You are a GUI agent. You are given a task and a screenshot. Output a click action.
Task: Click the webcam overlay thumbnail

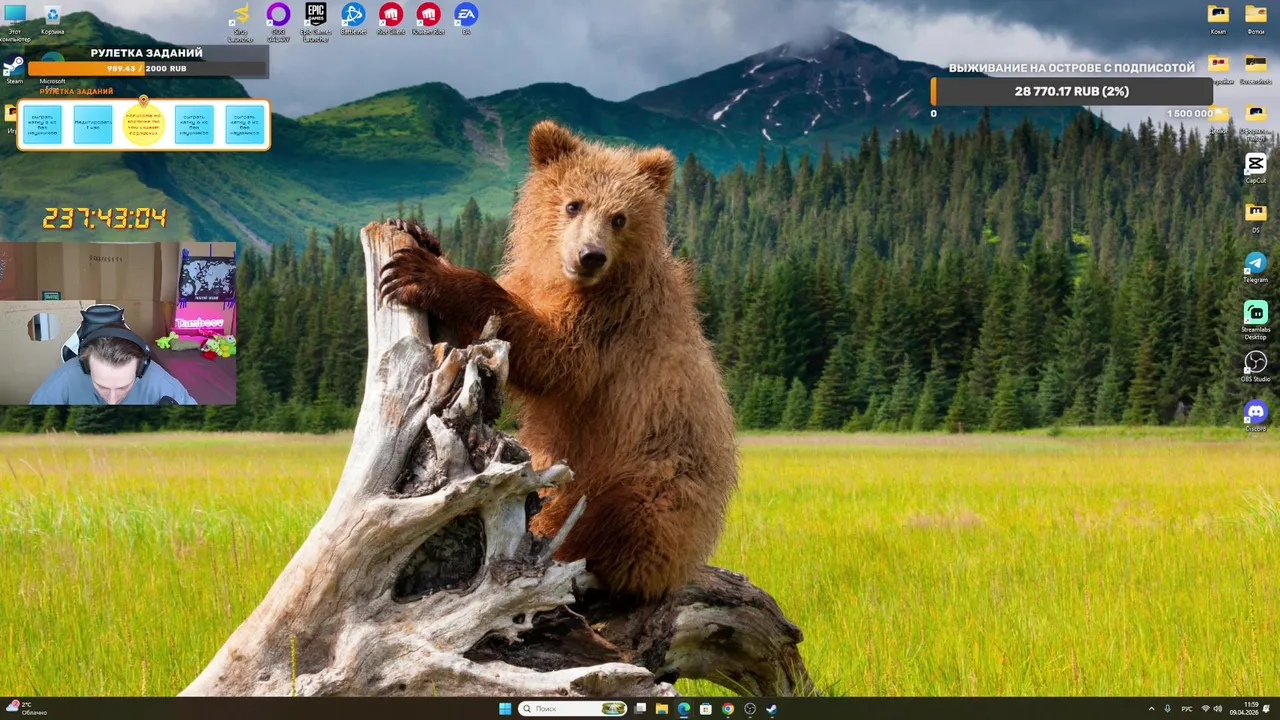[118, 323]
